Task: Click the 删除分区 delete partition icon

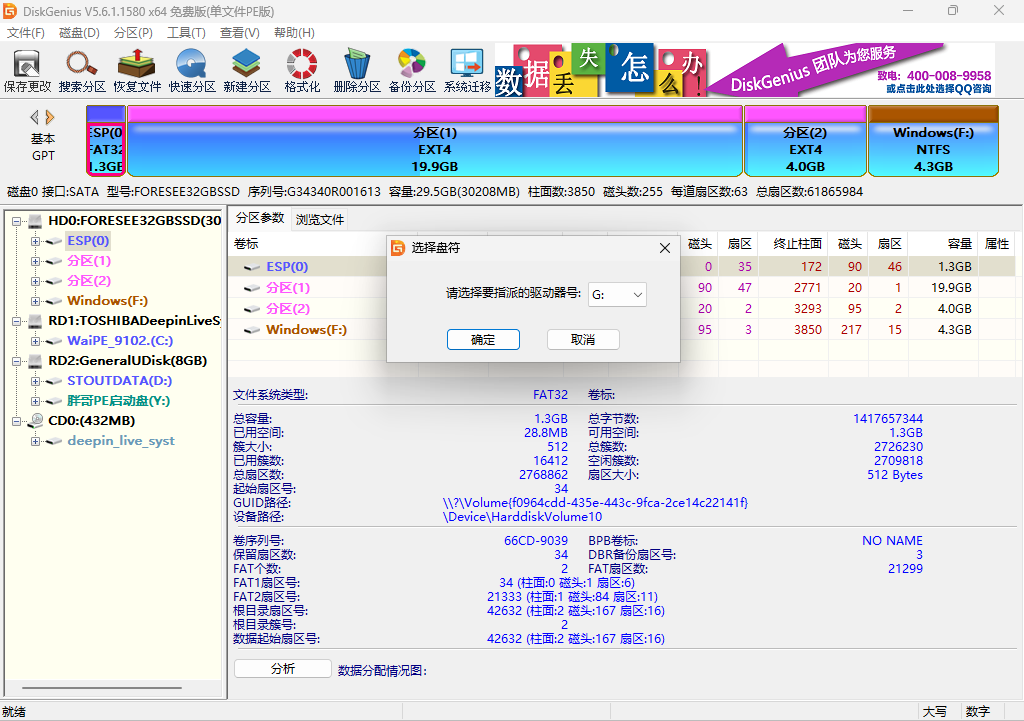Action: click(357, 71)
